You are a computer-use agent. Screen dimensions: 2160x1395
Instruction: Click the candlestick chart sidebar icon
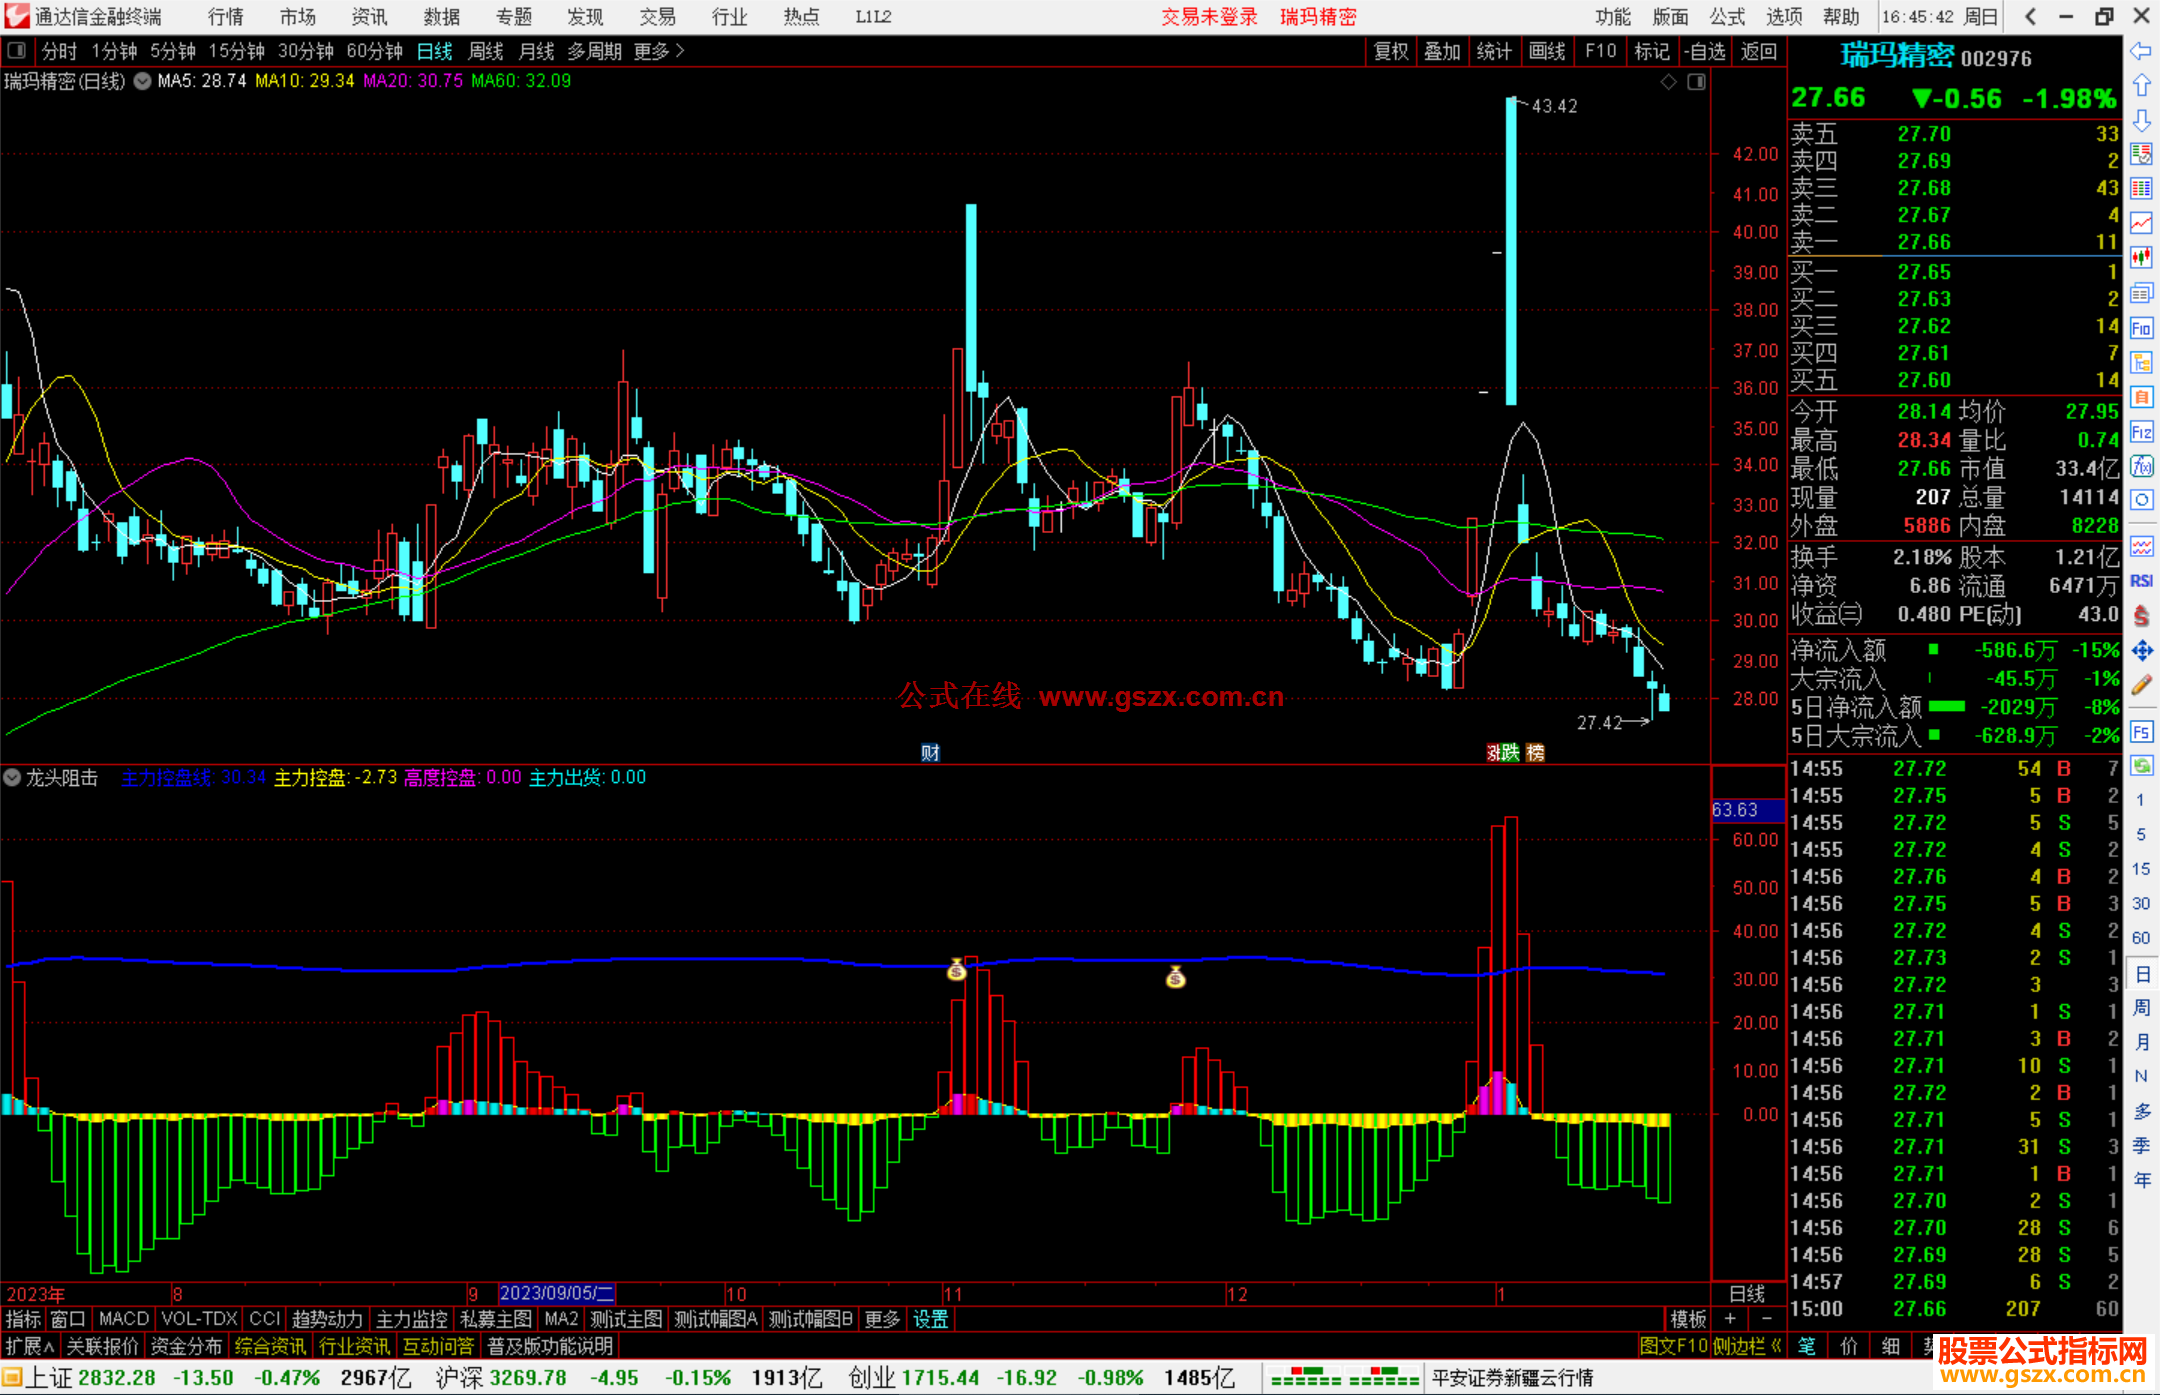point(2141,258)
